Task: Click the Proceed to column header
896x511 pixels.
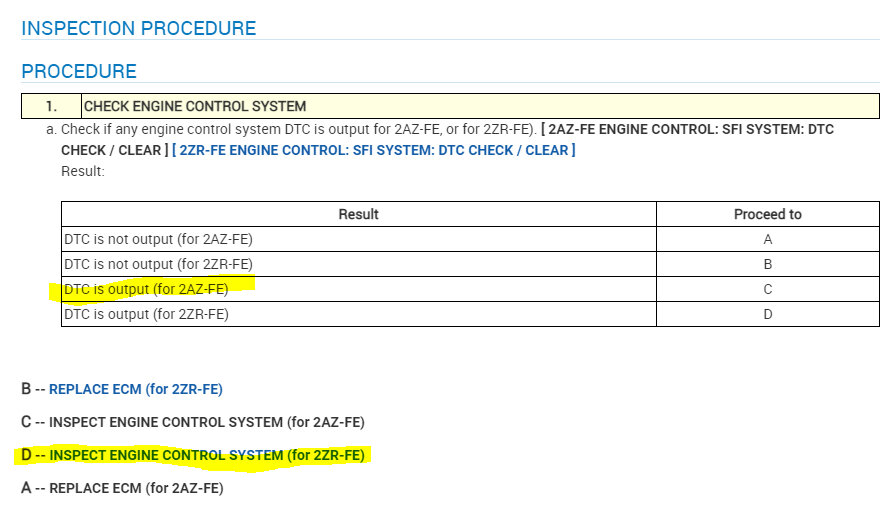Action: coord(767,214)
